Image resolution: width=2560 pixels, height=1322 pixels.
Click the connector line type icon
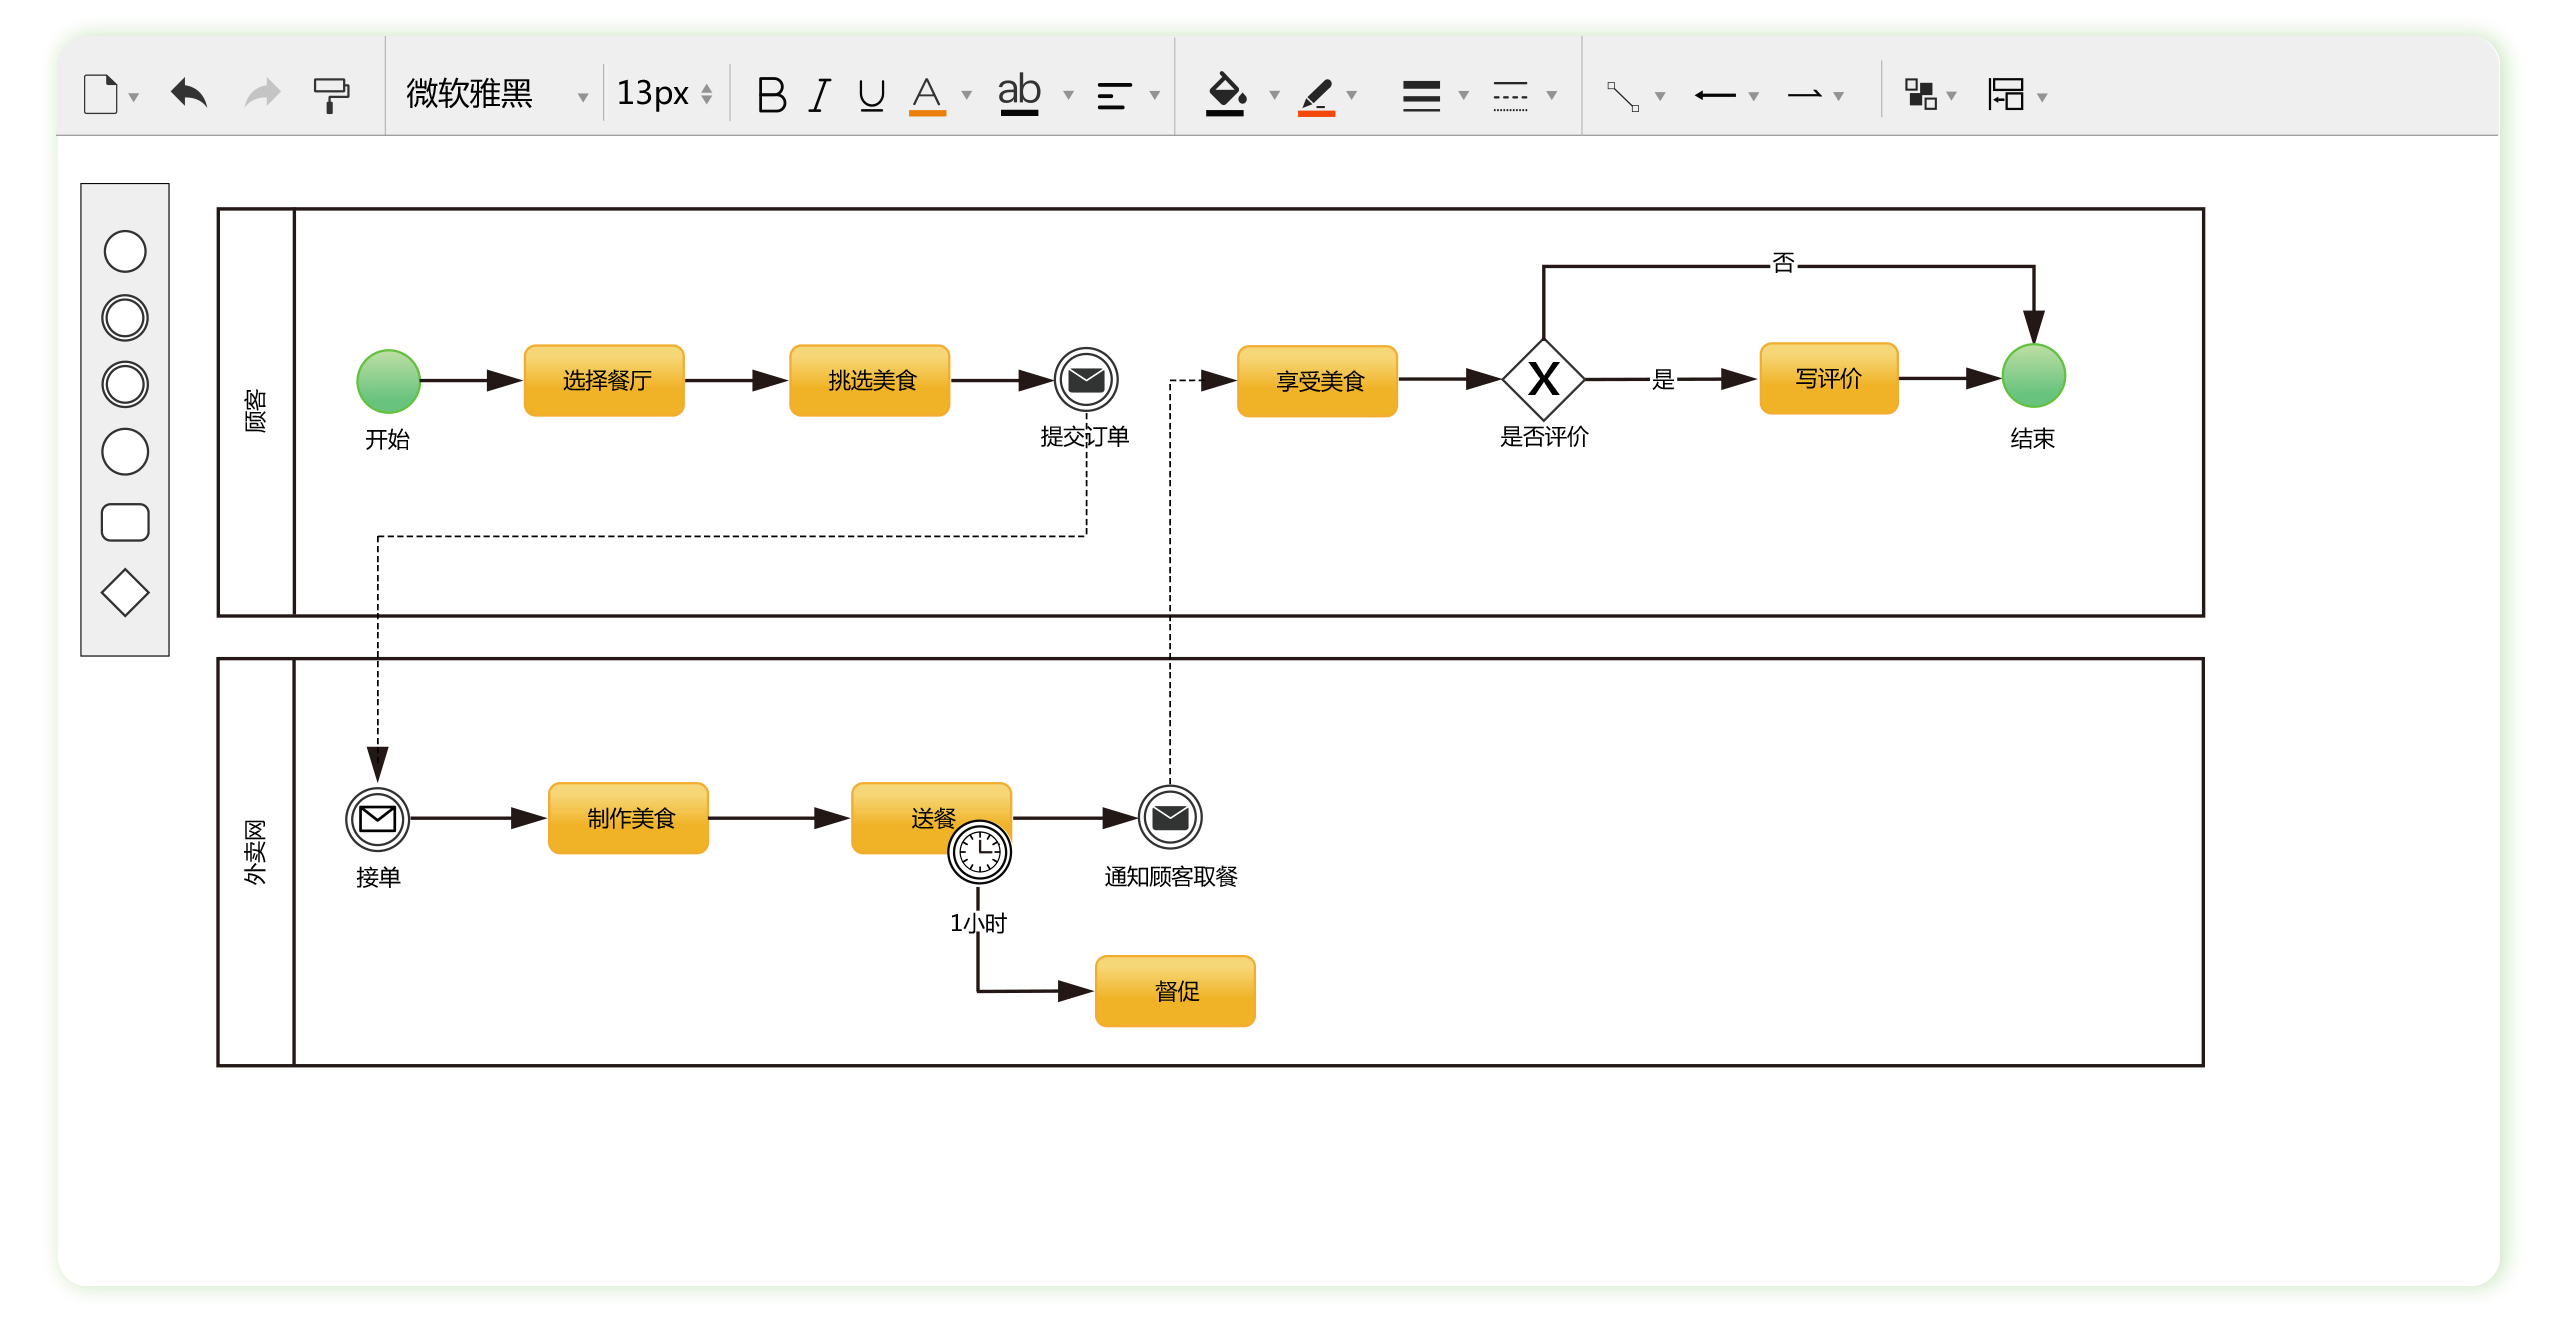(x=1622, y=96)
